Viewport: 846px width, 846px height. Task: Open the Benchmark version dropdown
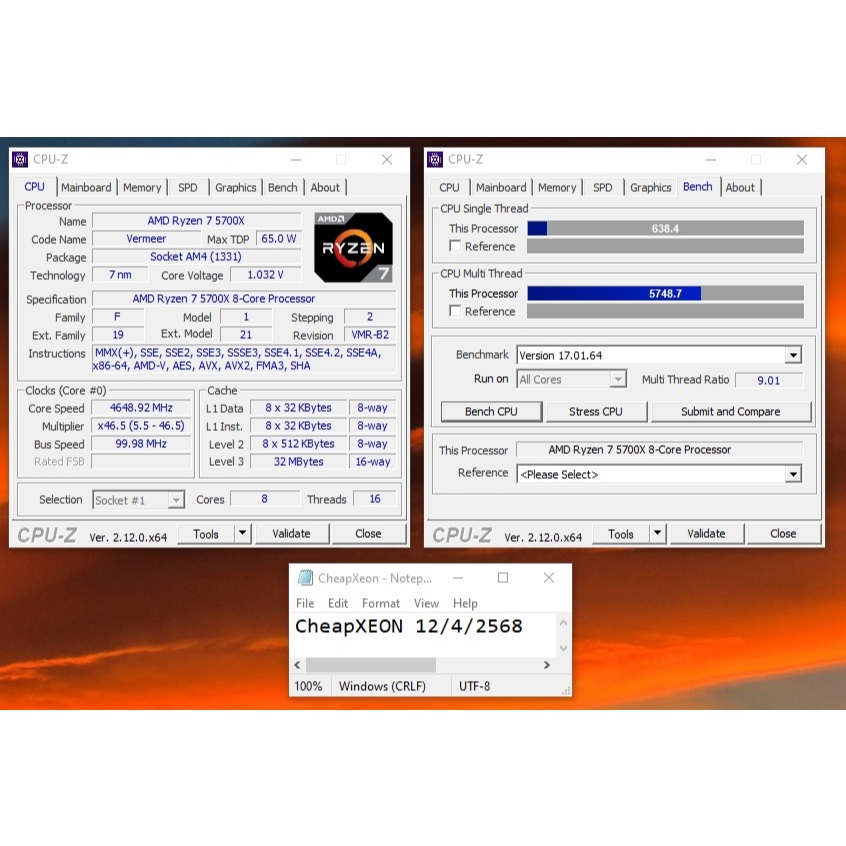792,355
